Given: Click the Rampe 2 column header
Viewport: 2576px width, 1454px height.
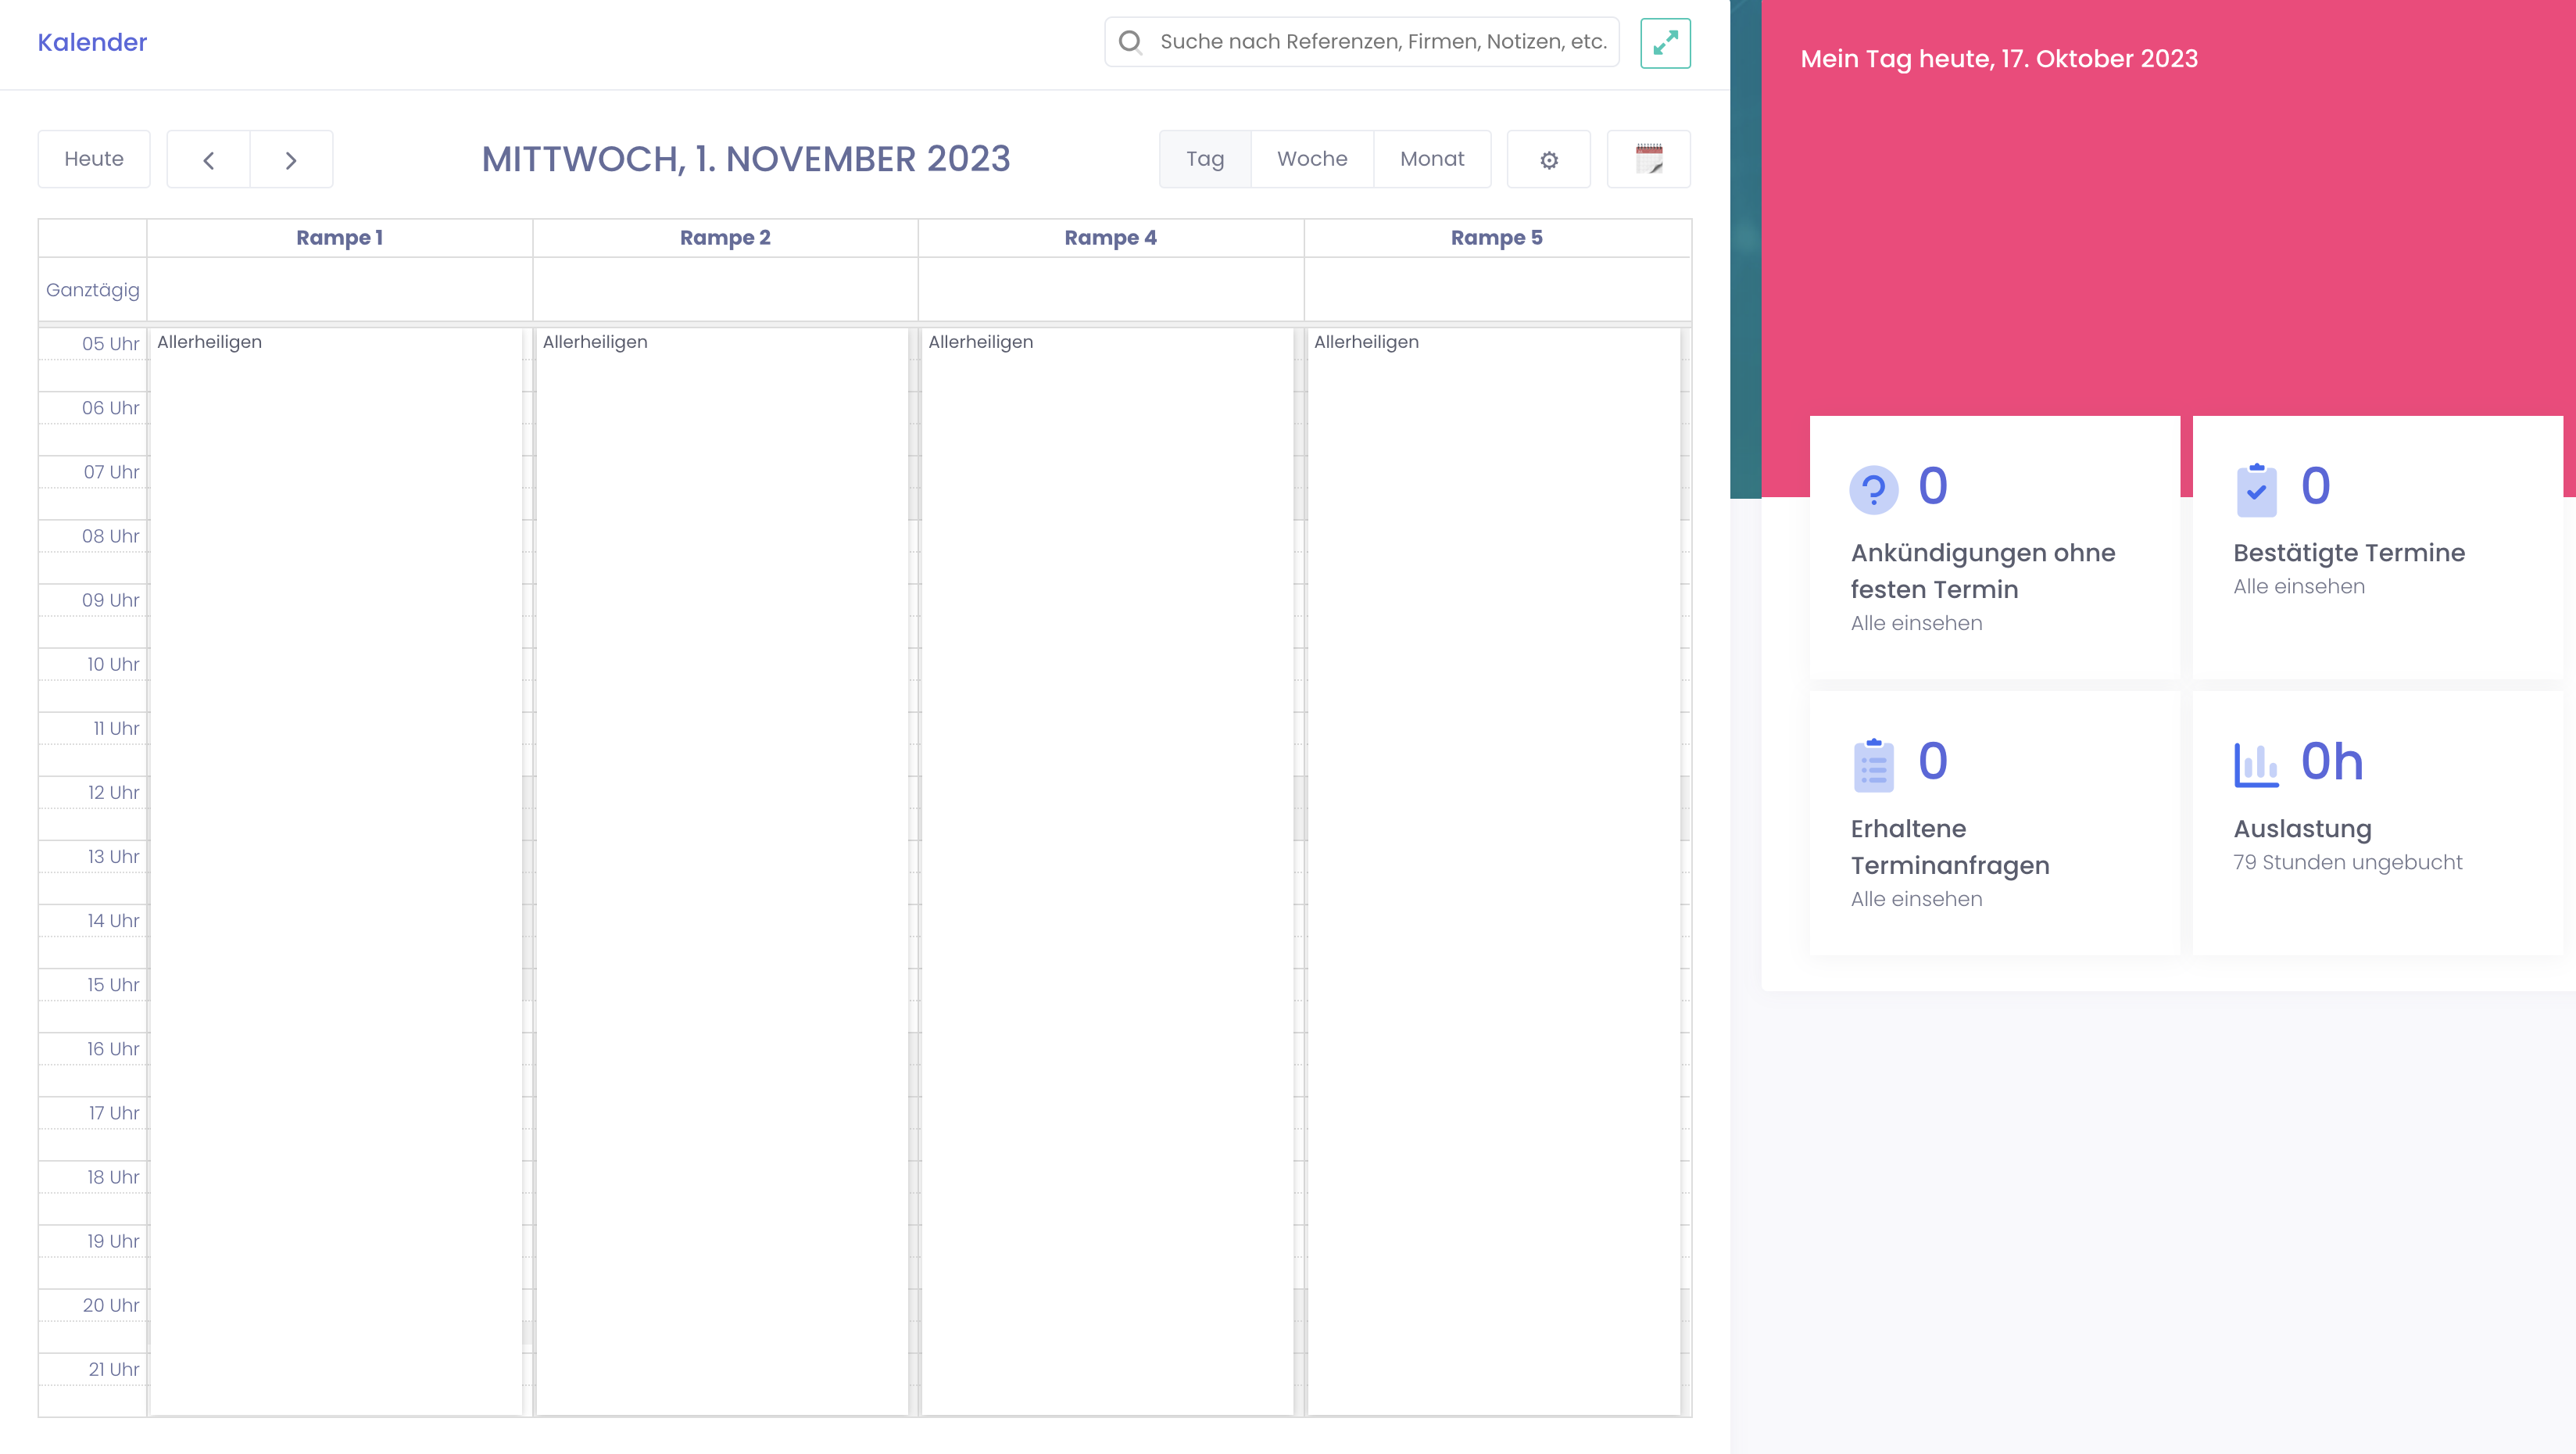Looking at the screenshot, I should (725, 238).
